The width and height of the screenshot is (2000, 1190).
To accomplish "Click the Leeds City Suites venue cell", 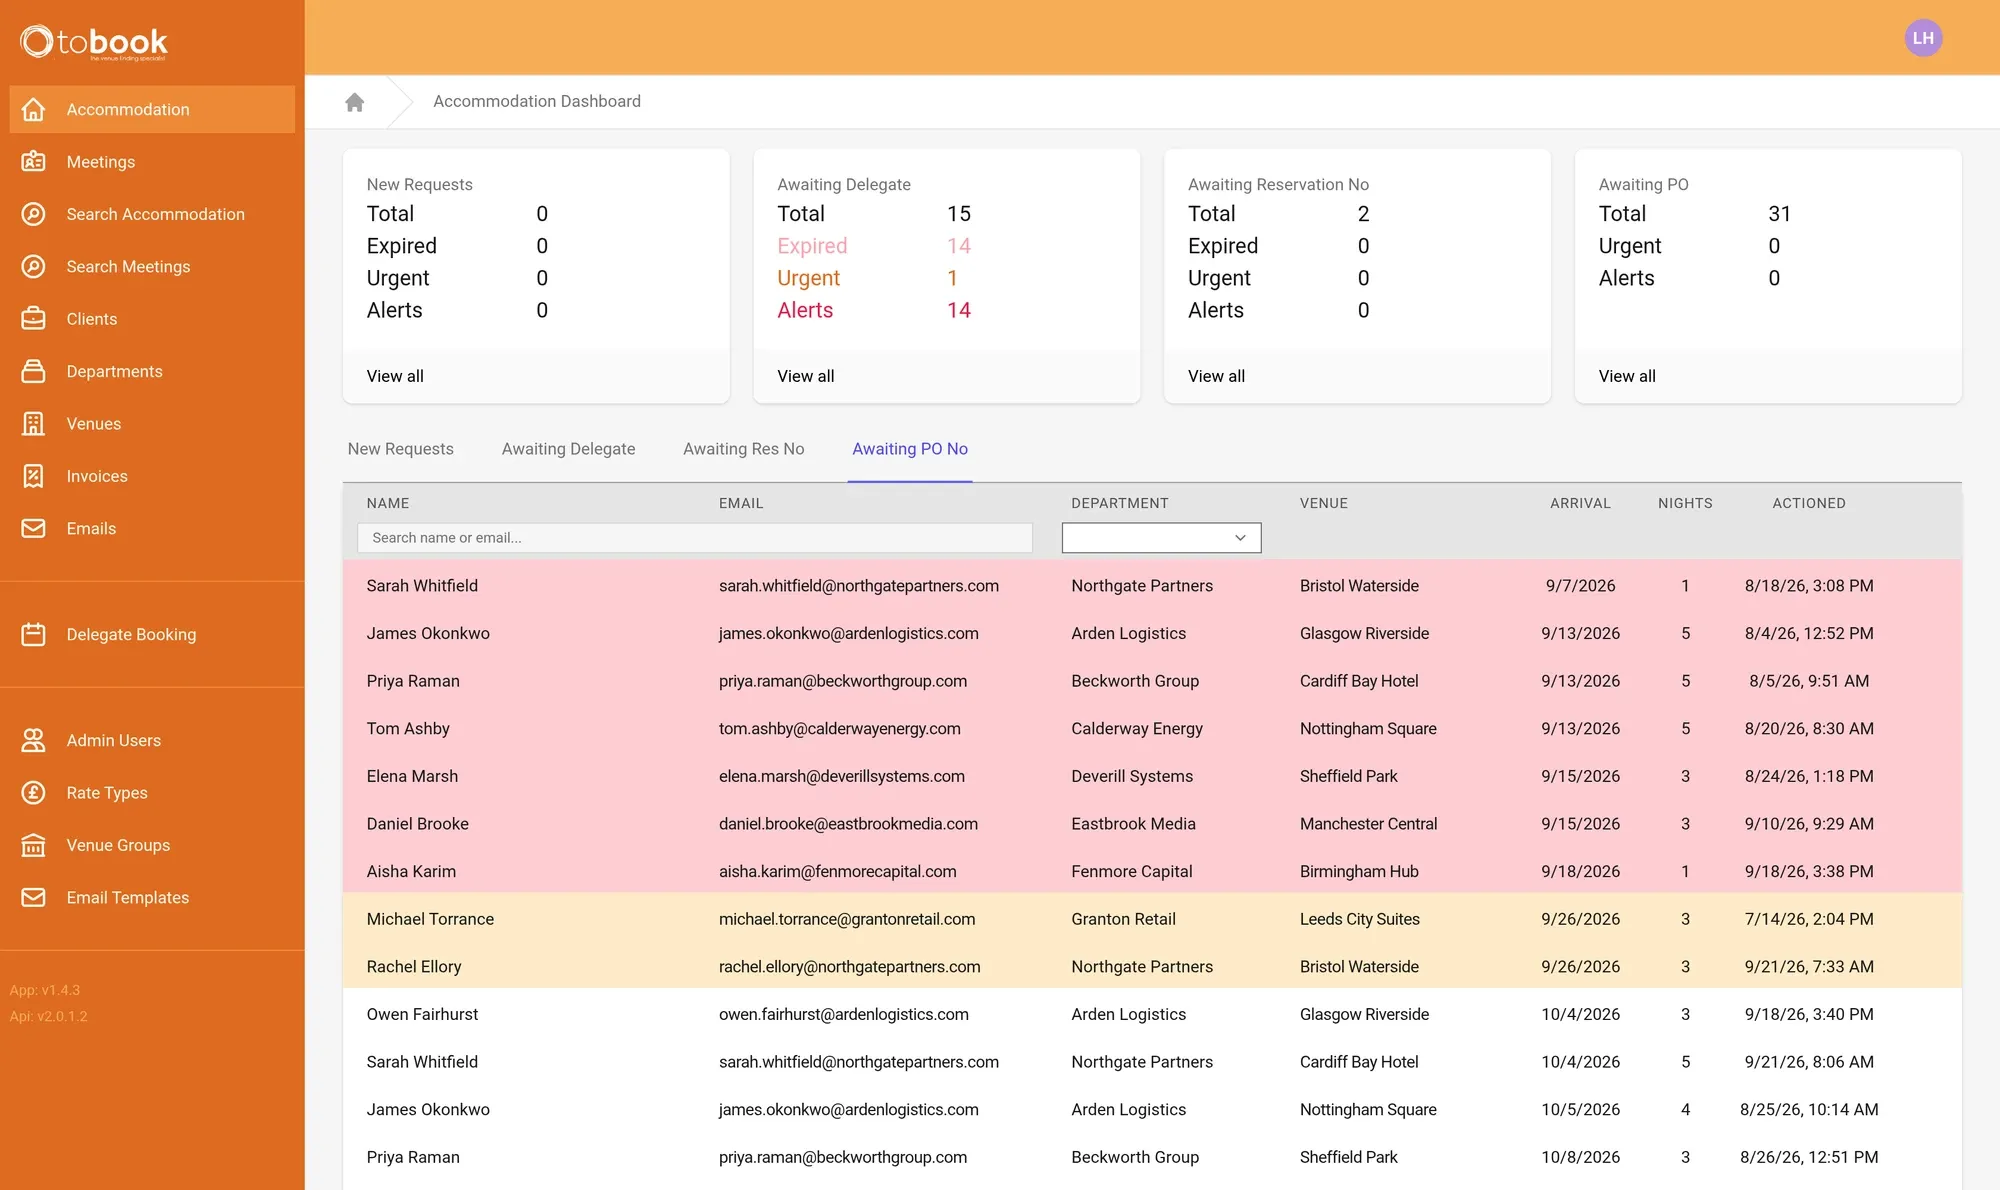I will [x=1359, y=919].
